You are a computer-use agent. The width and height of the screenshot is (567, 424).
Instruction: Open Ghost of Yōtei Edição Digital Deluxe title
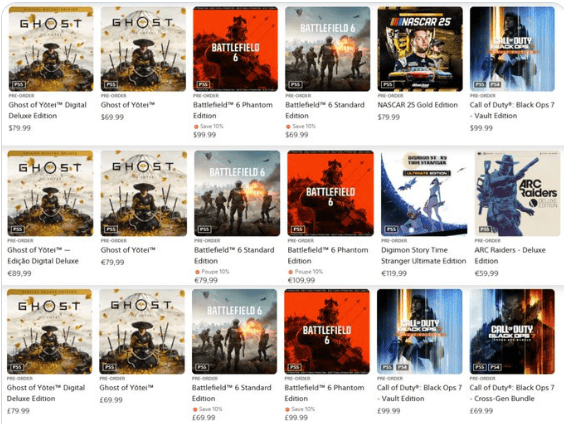point(43,256)
